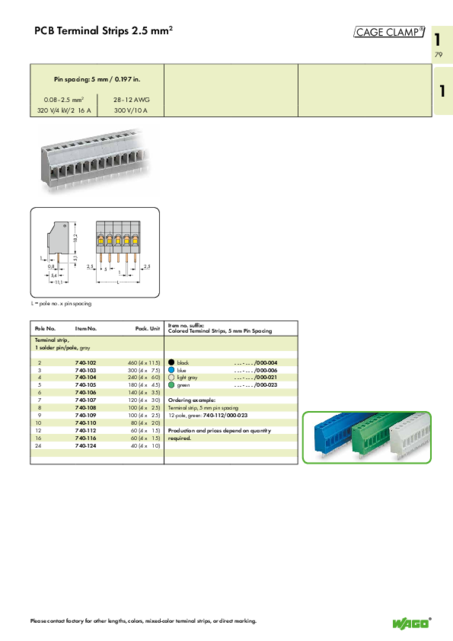The image size is (453, 641).
Task: Click the gray terminal strip product photo
Action: pyautogui.click(x=95, y=160)
